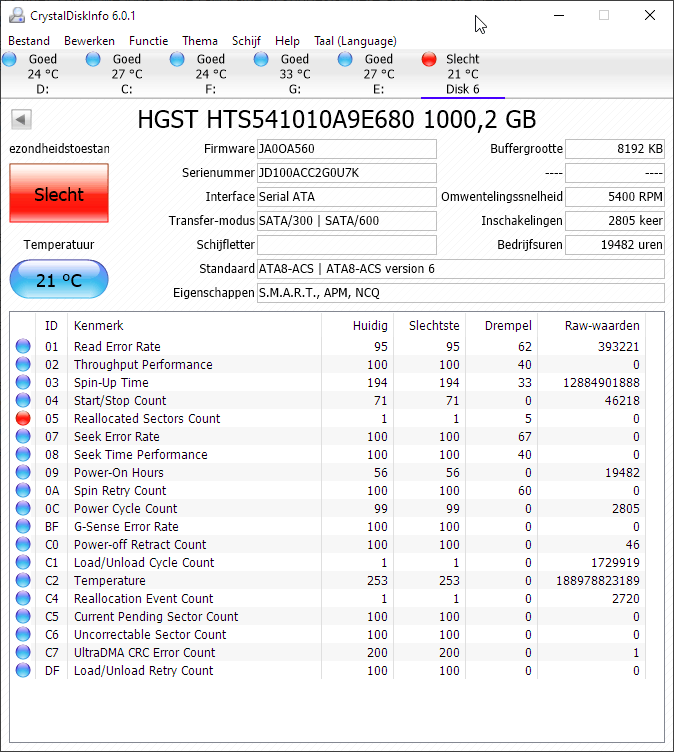Screen dimensions: 674x752
Task: Open the Schijf menu
Action: pyautogui.click(x=246, y=41)
